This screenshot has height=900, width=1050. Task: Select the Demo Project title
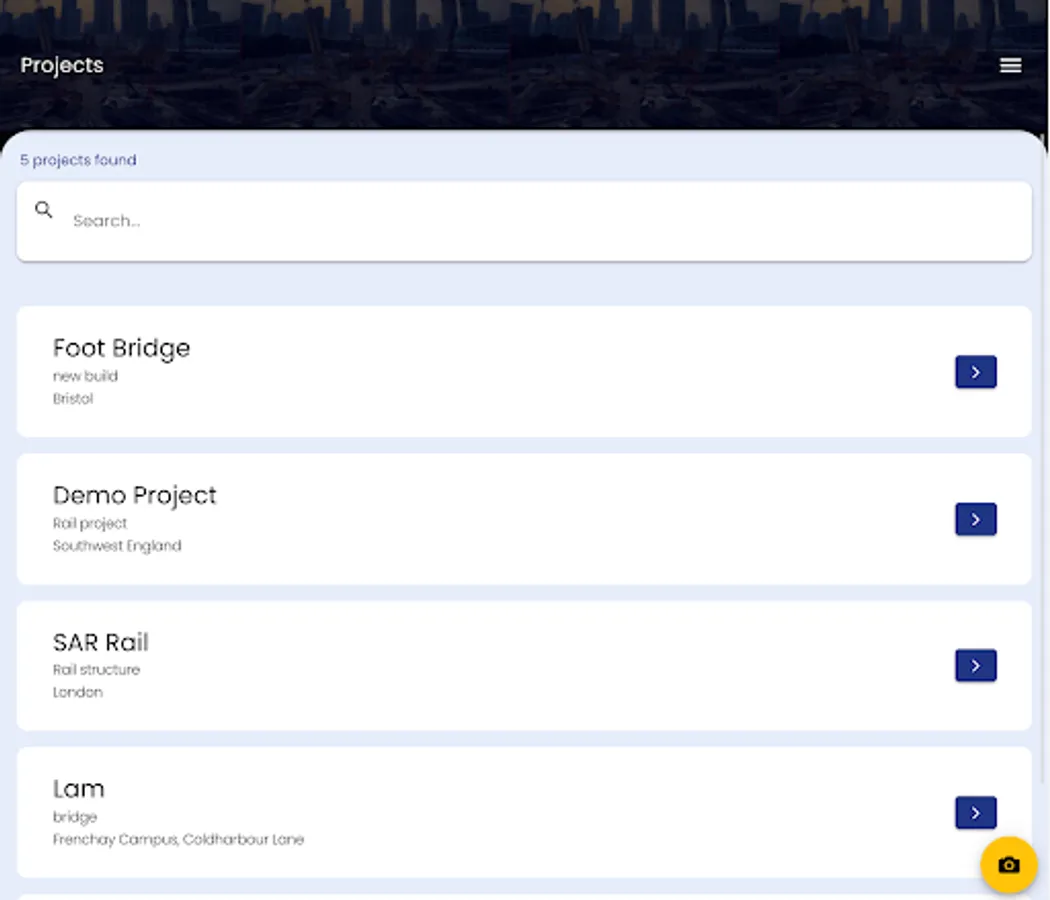point(134,495)
